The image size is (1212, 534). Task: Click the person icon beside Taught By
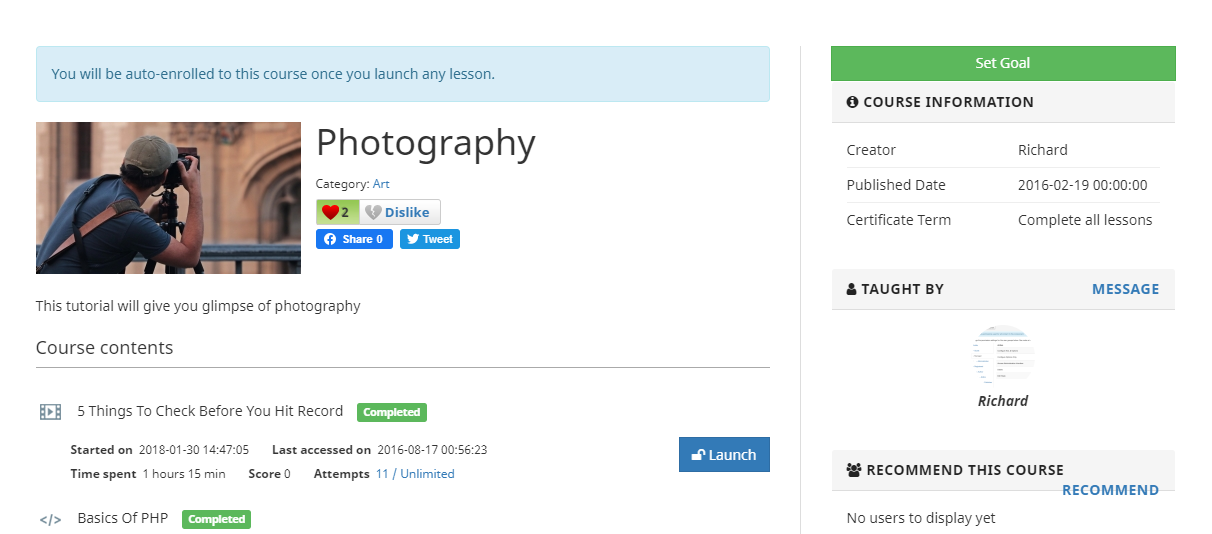pos(852,289)
